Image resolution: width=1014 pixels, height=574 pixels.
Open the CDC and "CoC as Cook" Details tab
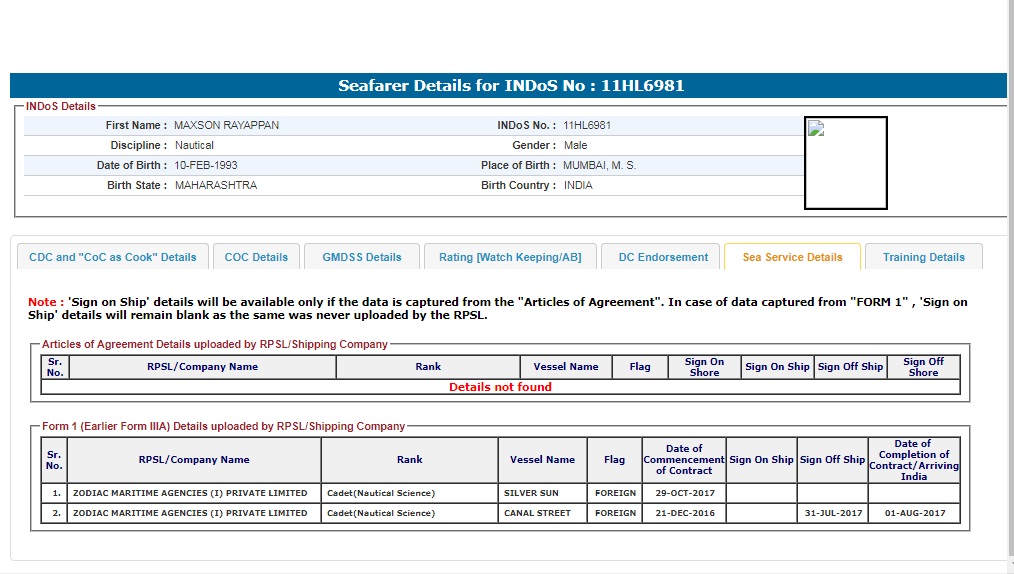tap(113, 257)
